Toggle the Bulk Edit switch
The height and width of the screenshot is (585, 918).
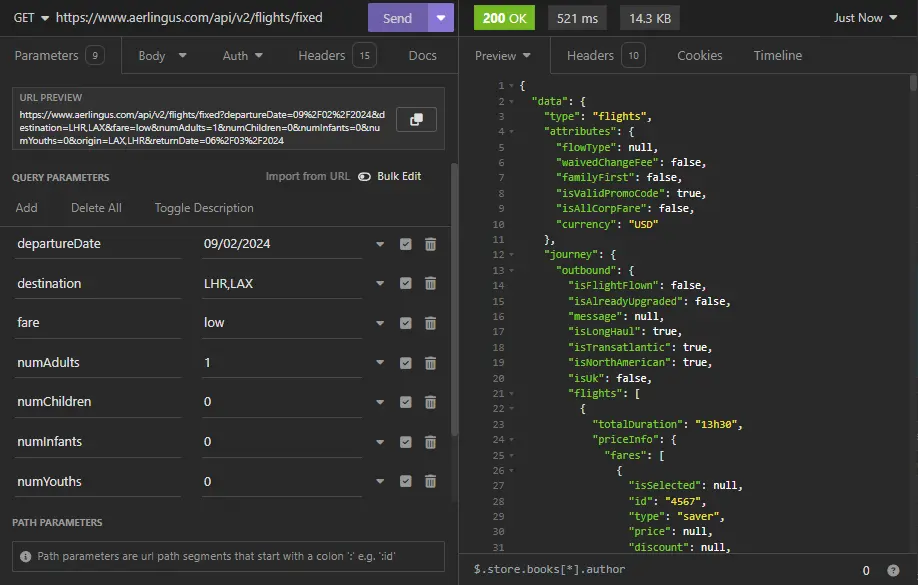[x=364, y=177]
